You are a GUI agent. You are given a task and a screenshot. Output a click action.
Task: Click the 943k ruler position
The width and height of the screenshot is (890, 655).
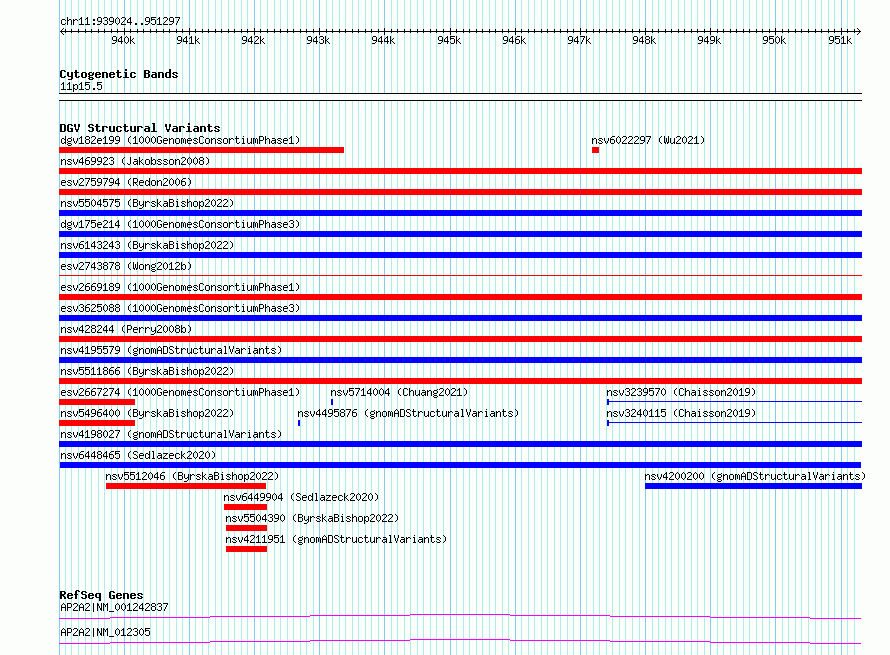[318, 40]
